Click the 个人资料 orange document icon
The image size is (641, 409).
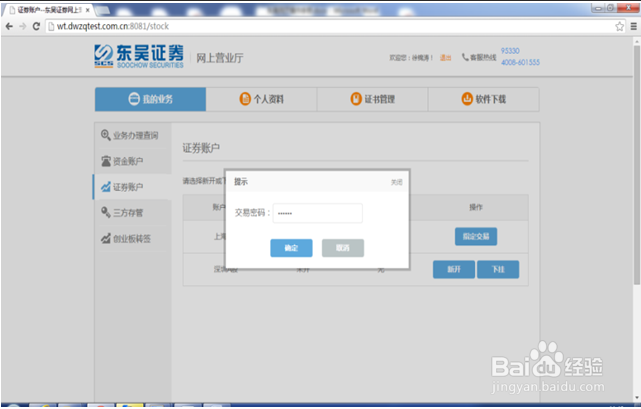(x=245, y=99)
